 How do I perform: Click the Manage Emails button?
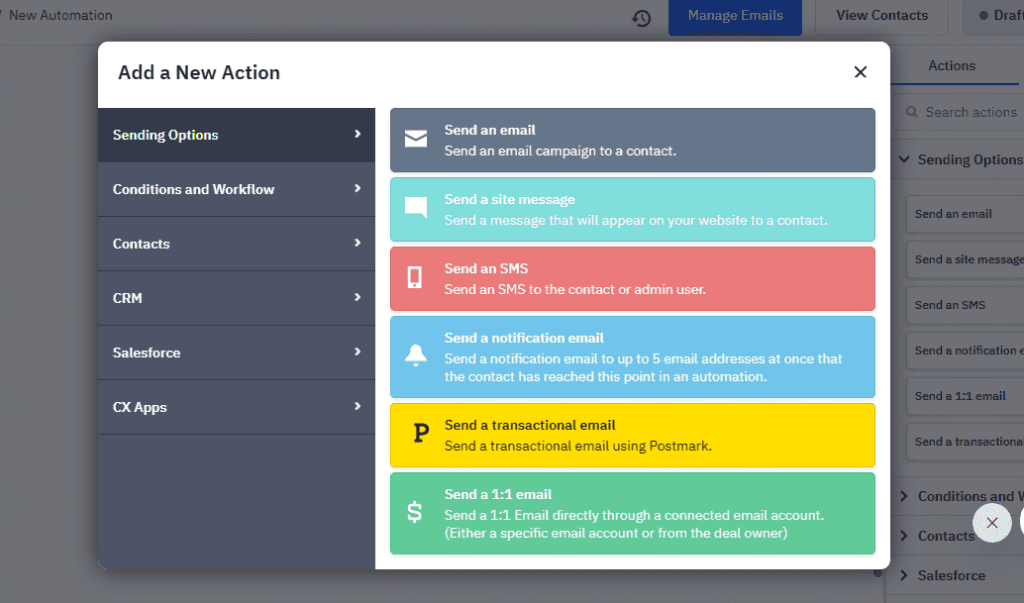(735, 16)
